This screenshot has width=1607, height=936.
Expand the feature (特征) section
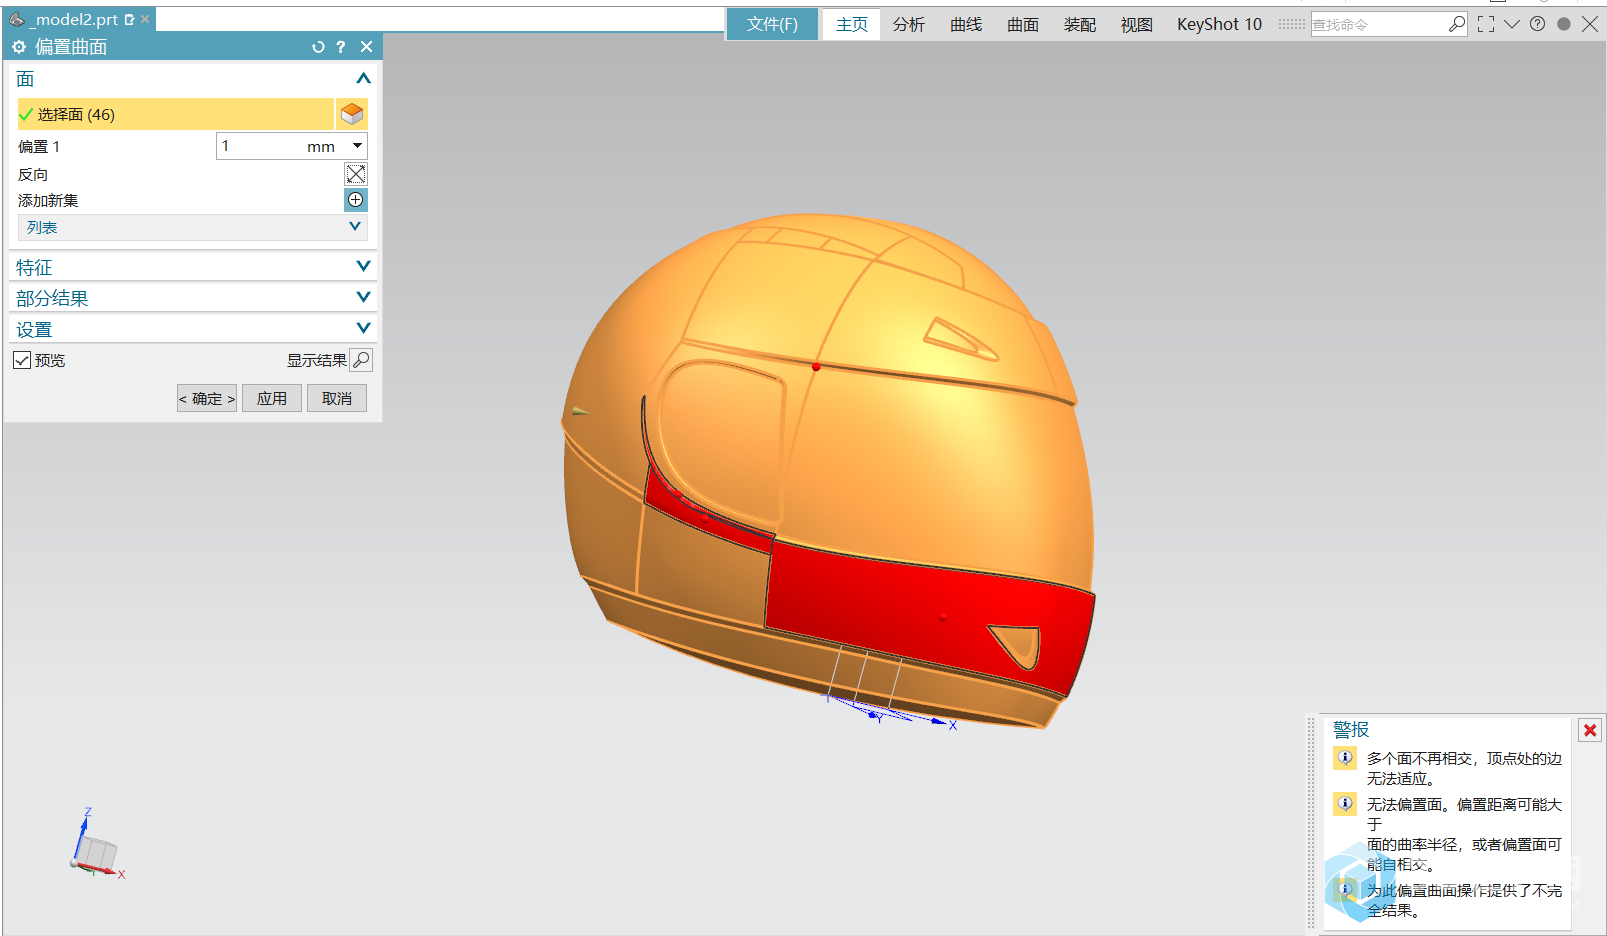coord(363,266)
